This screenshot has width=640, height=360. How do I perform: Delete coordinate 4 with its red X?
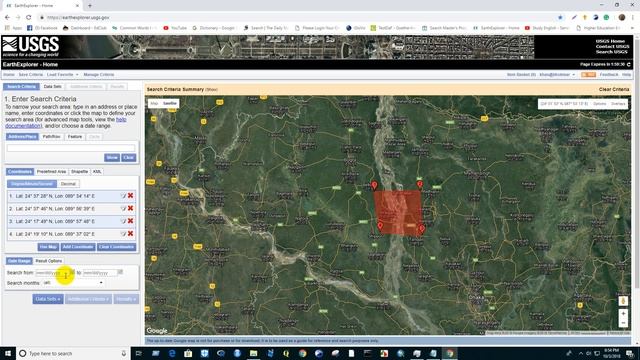[x=131, y=233]
